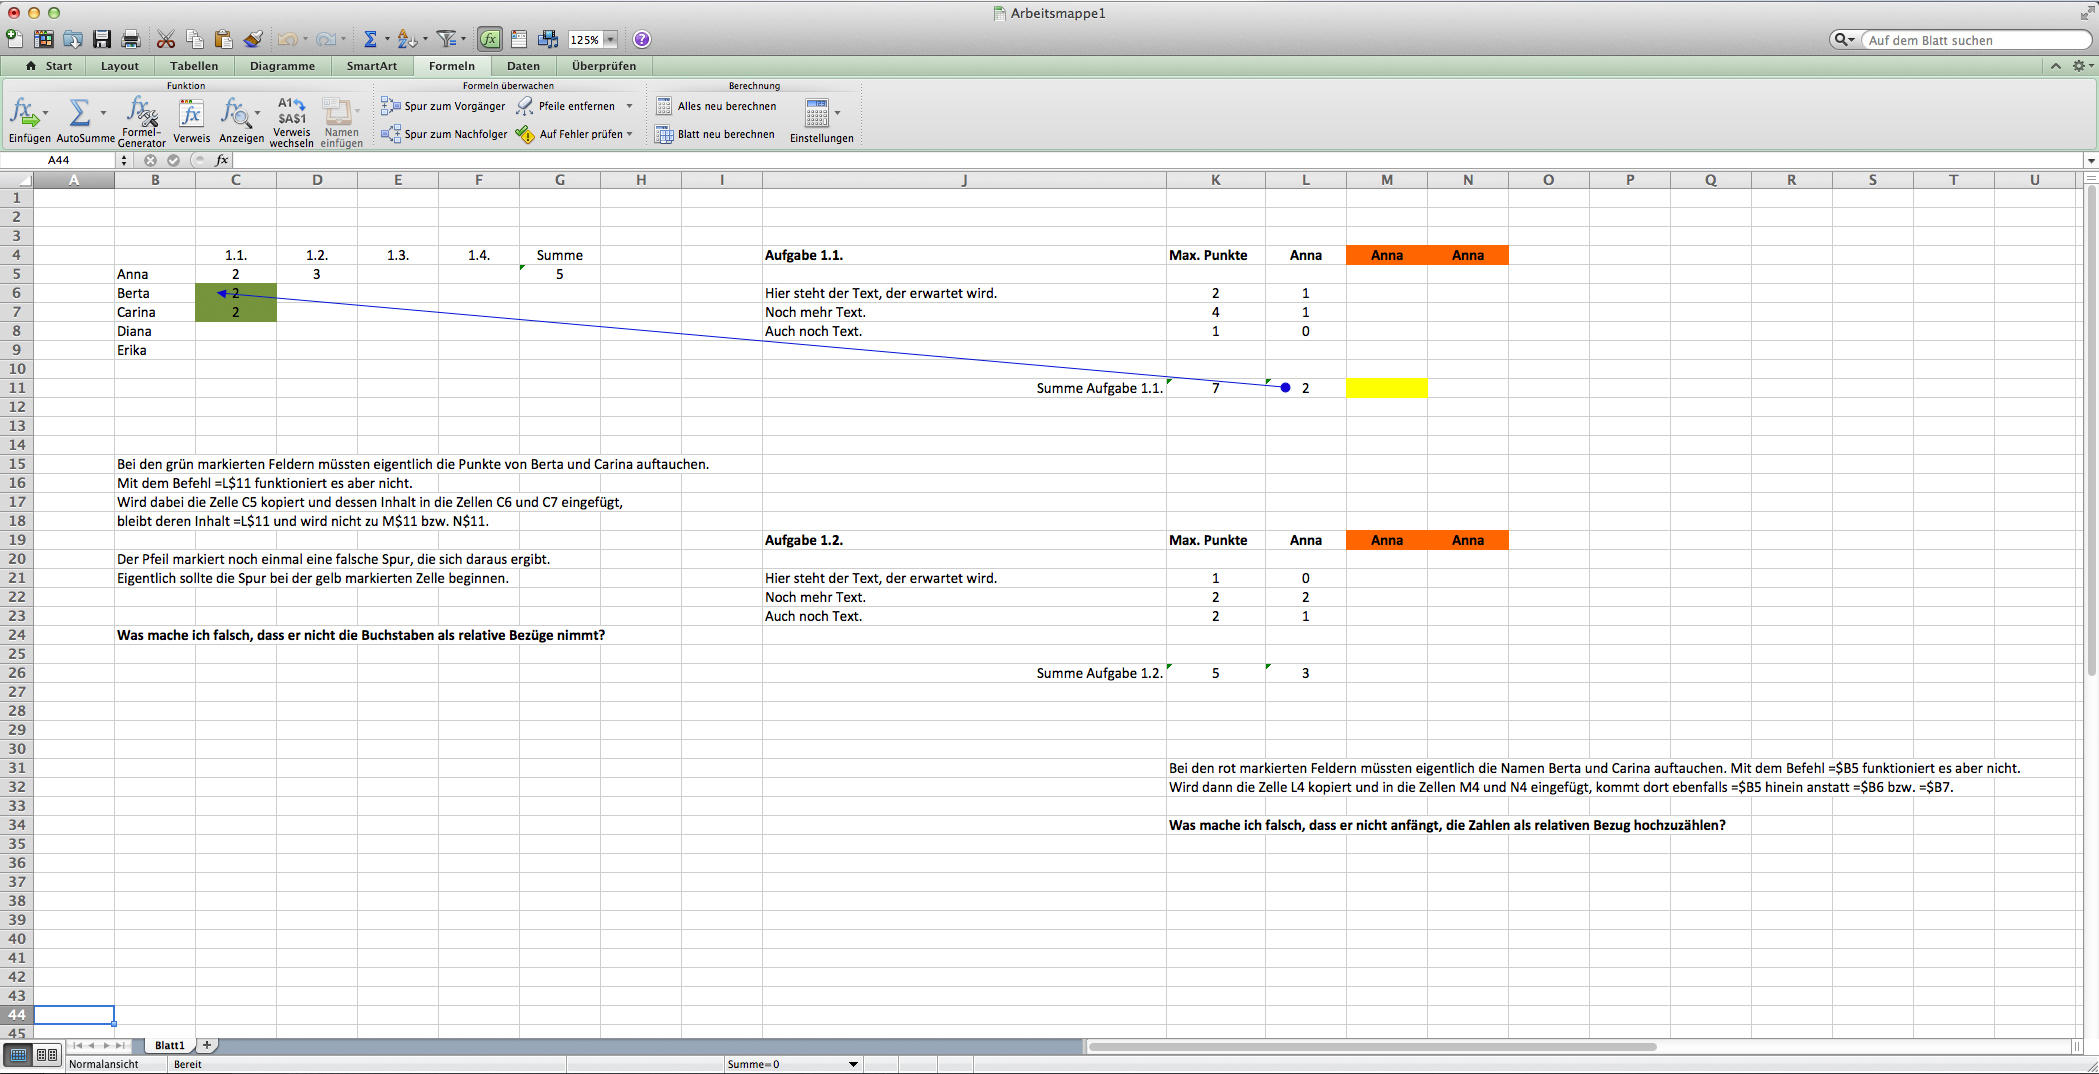Select the yellow highlighted cell M11
The image size is (2099, 1074).
click(x=1386, y=388)
